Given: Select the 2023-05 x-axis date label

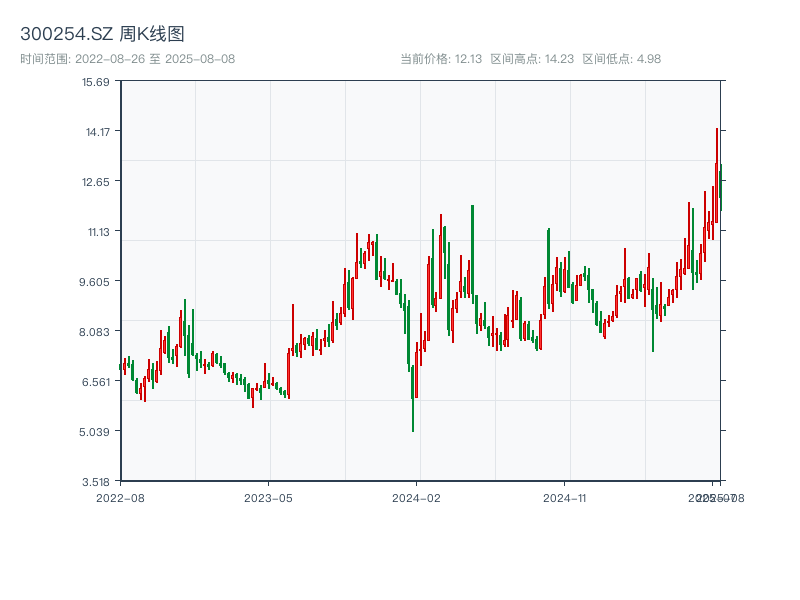Looking at the screenshot, I should click(x=268, y=497).
